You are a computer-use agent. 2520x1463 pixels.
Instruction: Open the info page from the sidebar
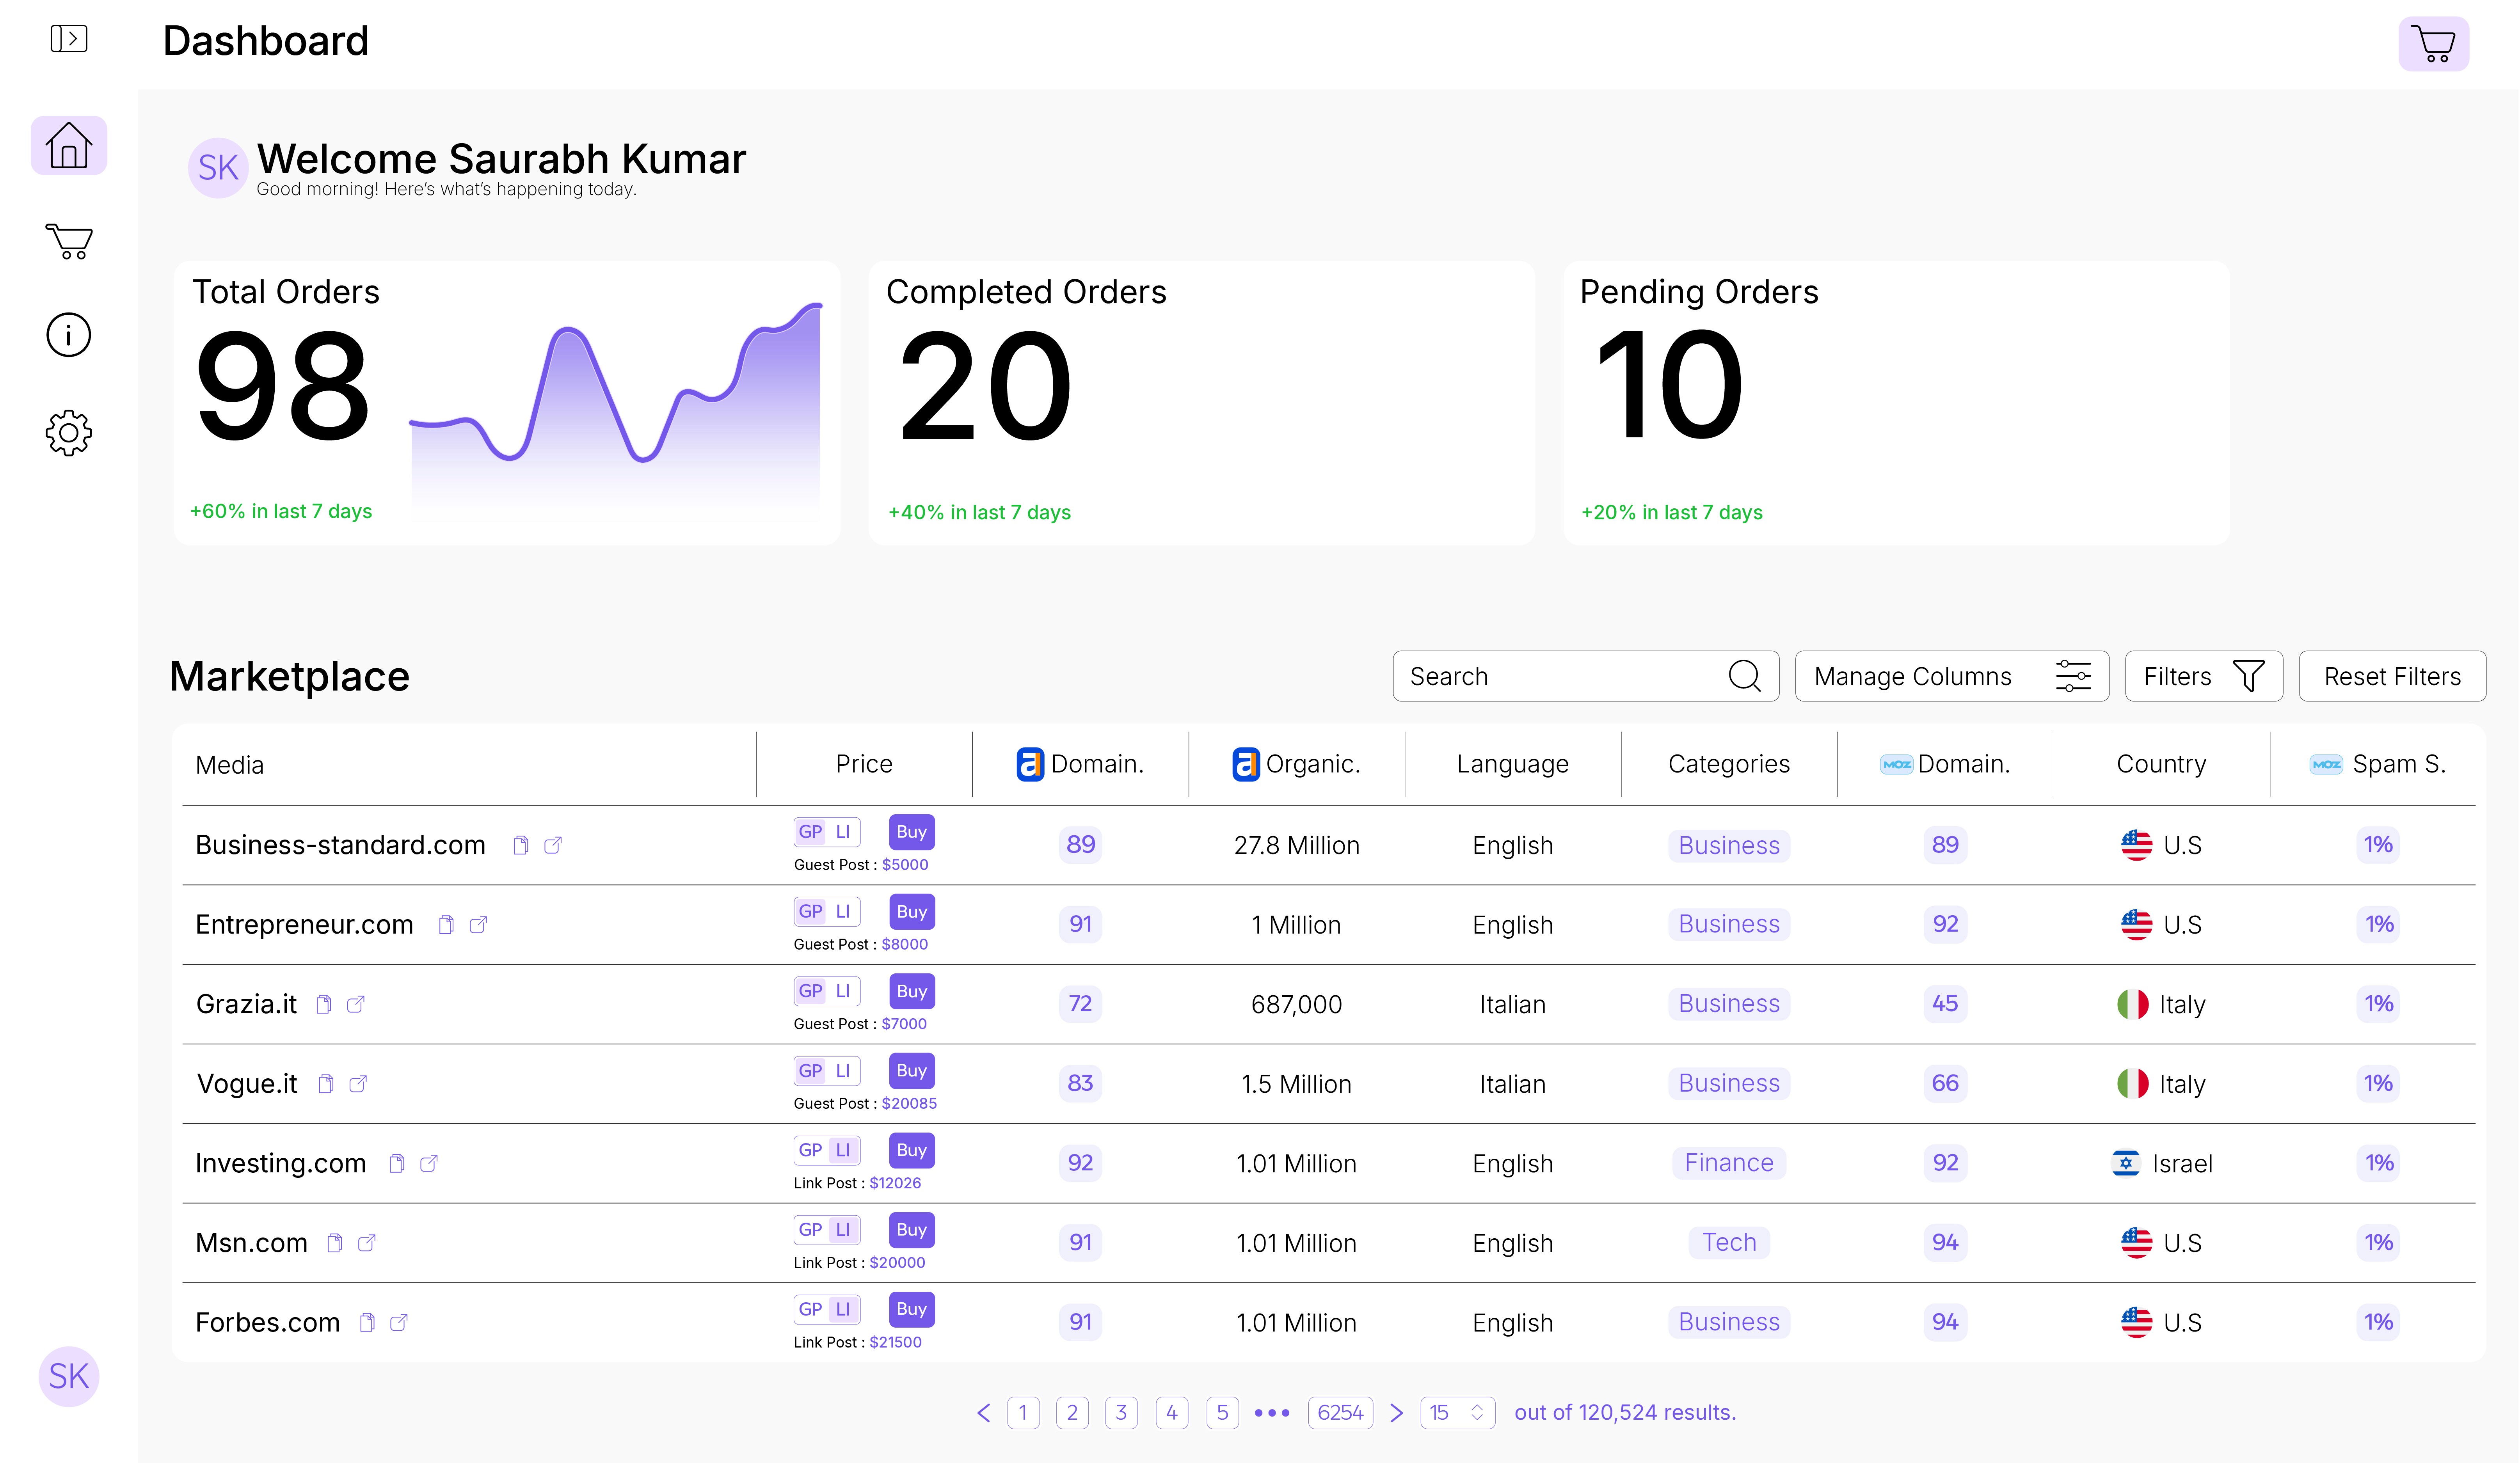[x=69, y=335]
